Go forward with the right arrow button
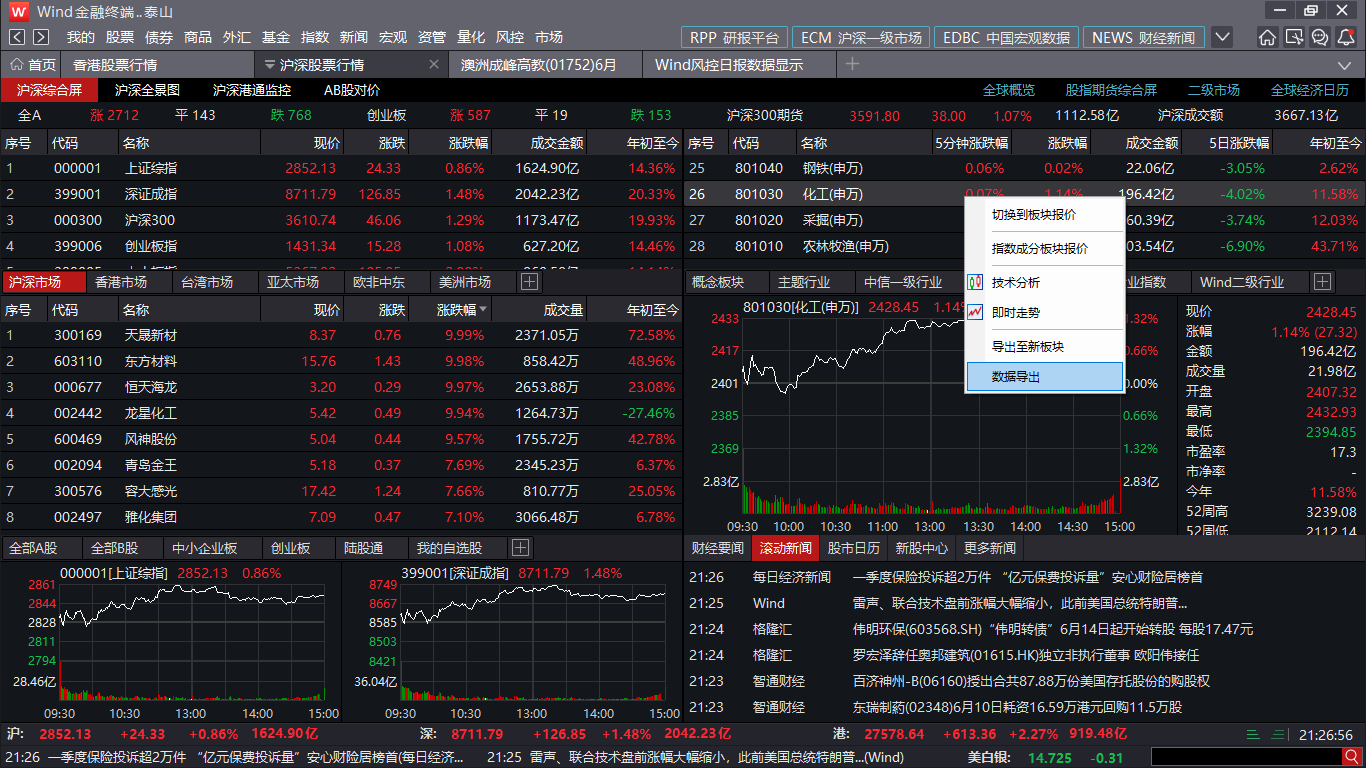Image resolution: width=1366 pixels, height=768 pixels. click(41, 37)
